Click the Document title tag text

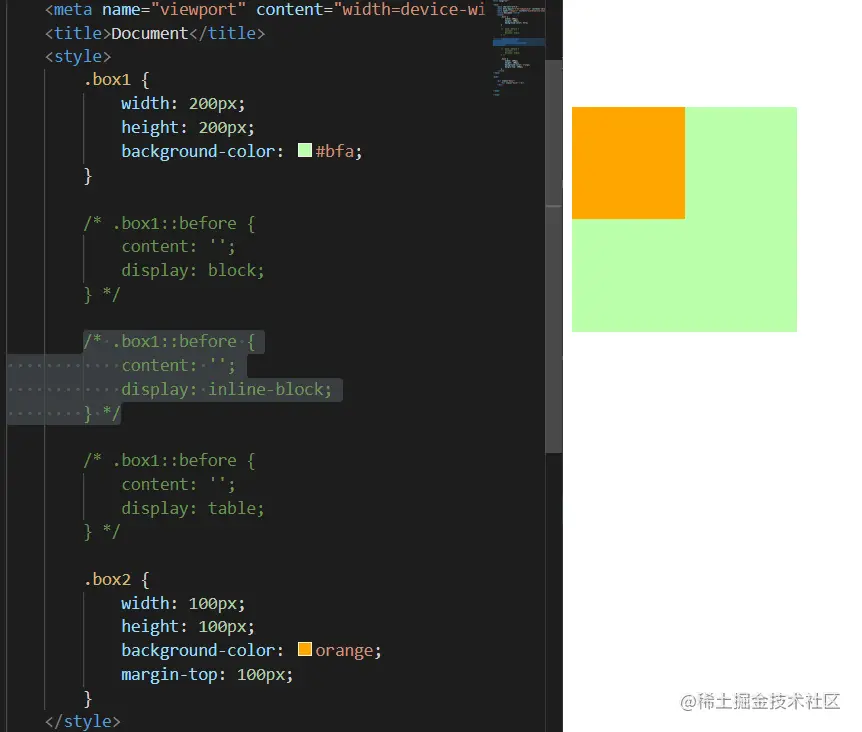coord(149,32)
